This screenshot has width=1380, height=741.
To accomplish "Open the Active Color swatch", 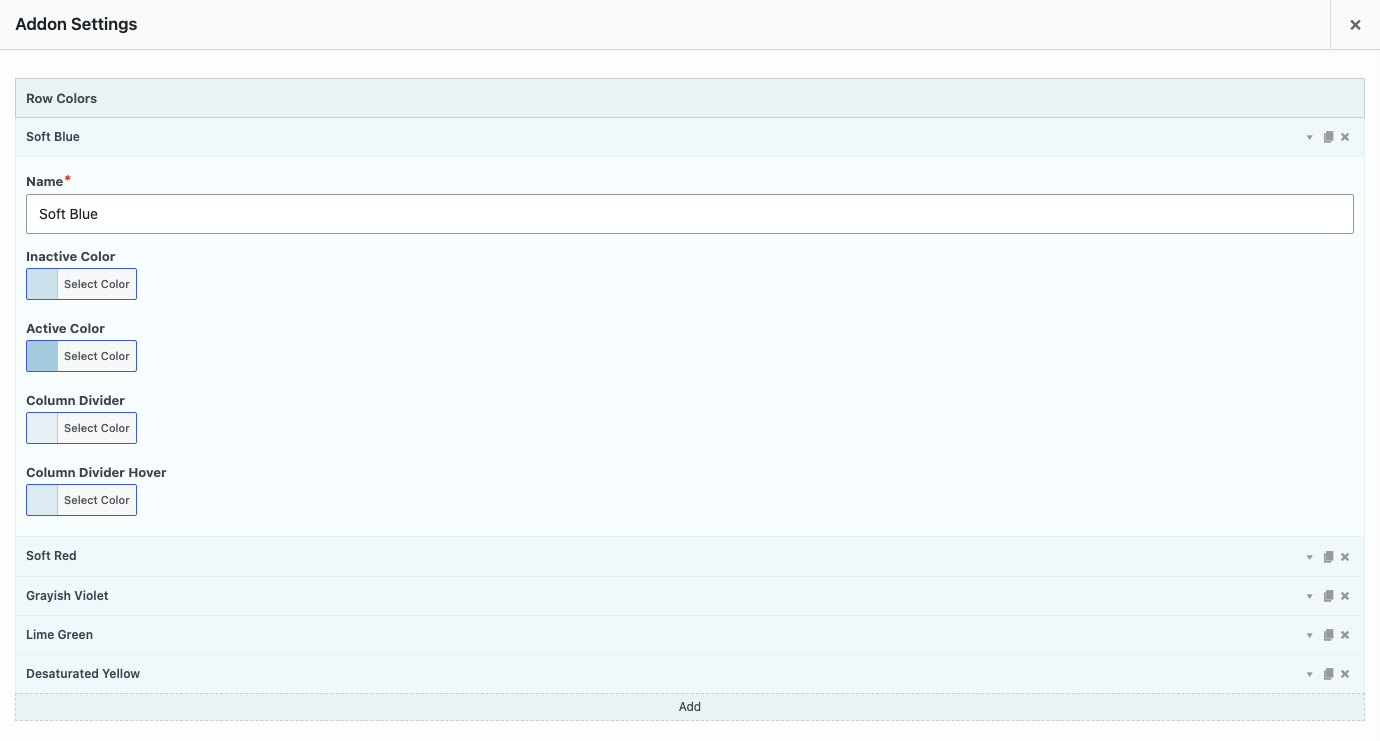I will pyautogui.click(x=42, y=356).
